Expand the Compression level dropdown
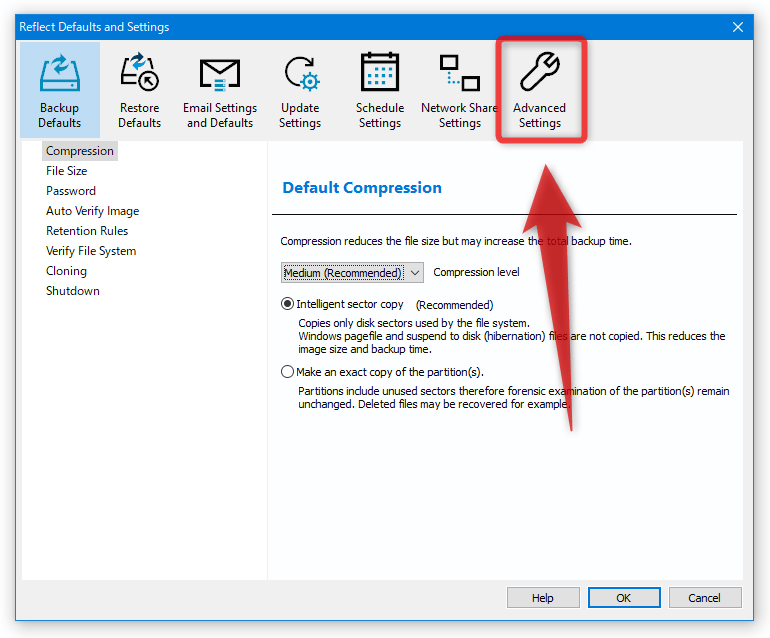The width and height of the screenshot is (770, 638). (x=352, y=273)
